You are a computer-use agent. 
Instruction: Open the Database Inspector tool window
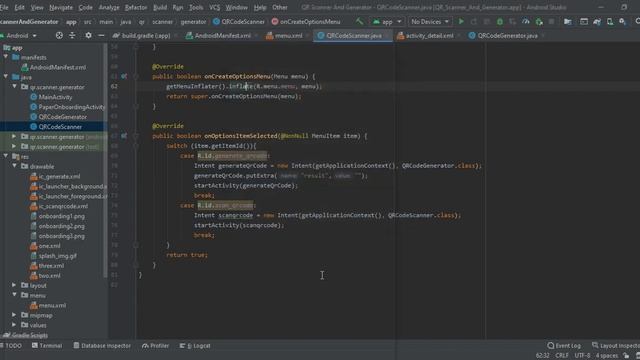tap(102, 346)
